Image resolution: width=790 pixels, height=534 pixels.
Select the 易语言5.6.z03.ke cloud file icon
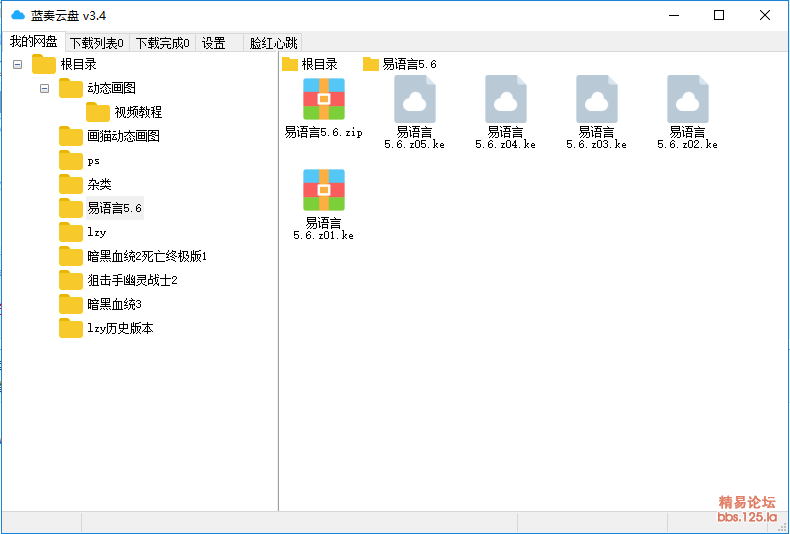(597, 99)
